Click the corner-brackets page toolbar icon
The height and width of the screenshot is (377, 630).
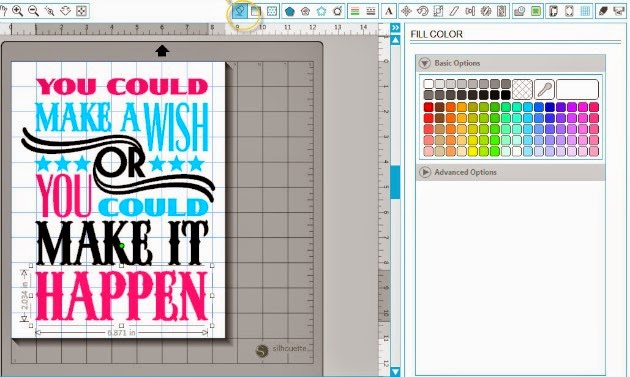pyautogui.click(x=569, y=11)
